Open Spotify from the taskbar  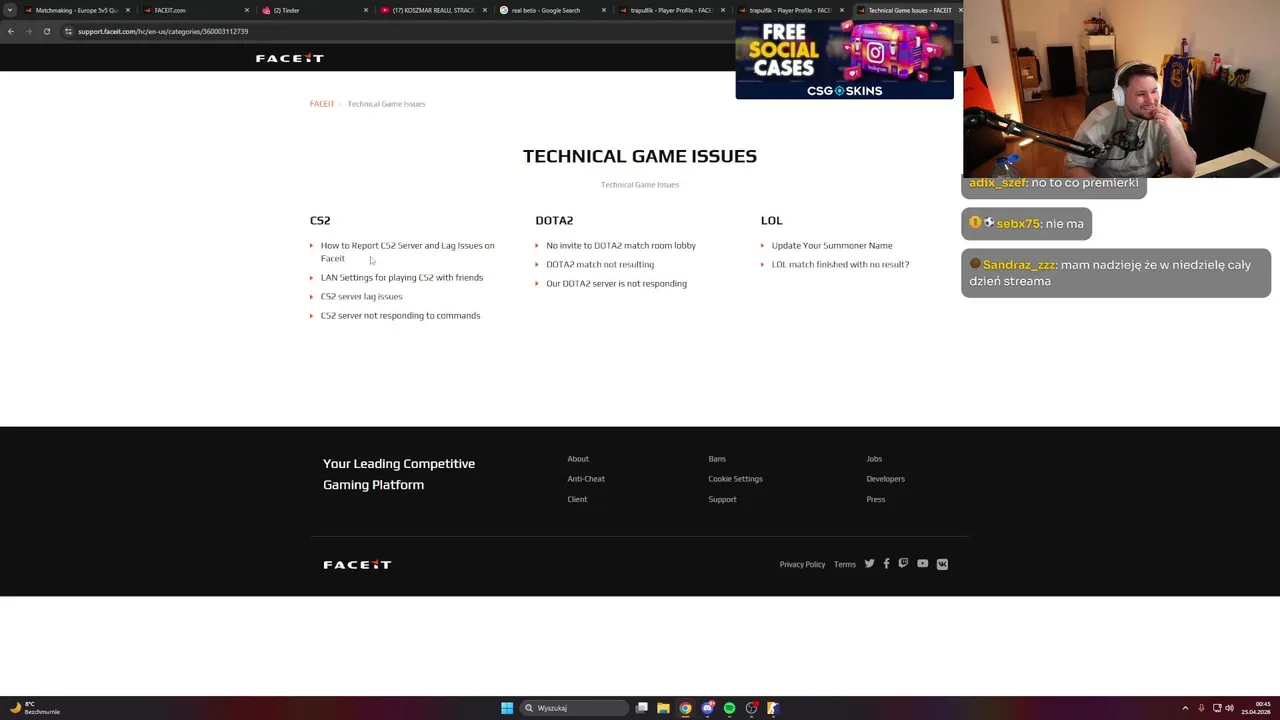click(x=729, y=708)
